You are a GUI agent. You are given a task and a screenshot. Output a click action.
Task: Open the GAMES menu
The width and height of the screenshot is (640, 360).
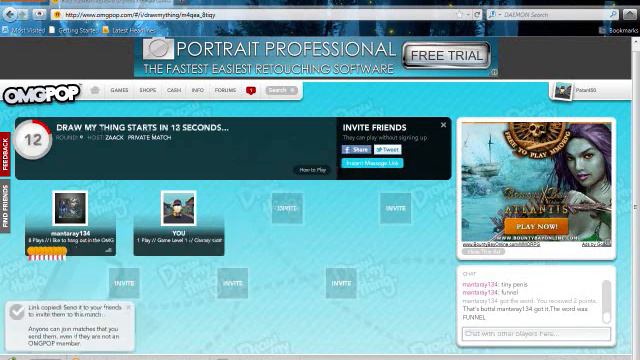tap(119, 90)
